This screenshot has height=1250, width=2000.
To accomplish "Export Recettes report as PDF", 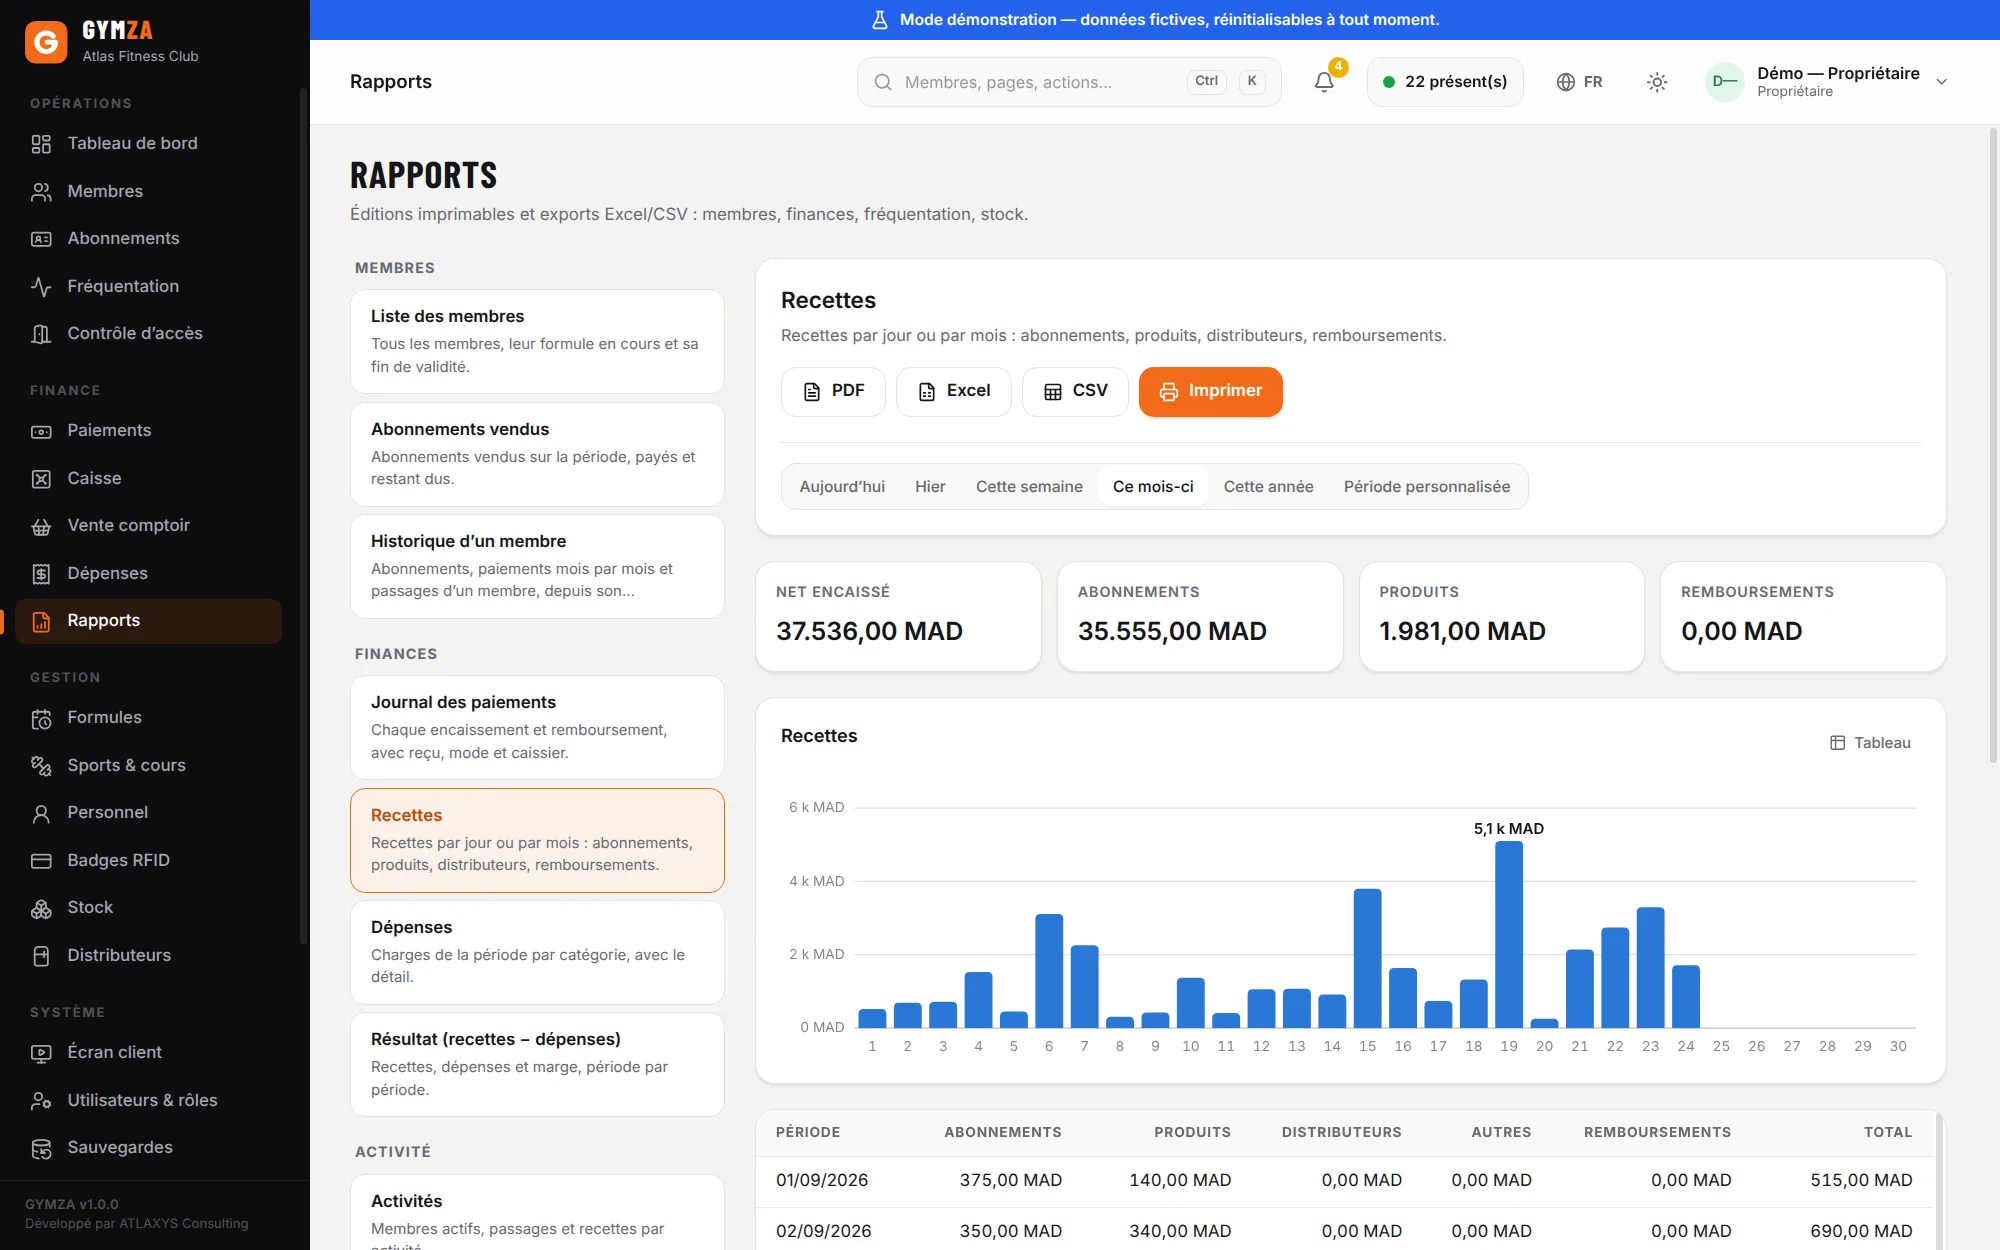I will click(x=833, y=391).
